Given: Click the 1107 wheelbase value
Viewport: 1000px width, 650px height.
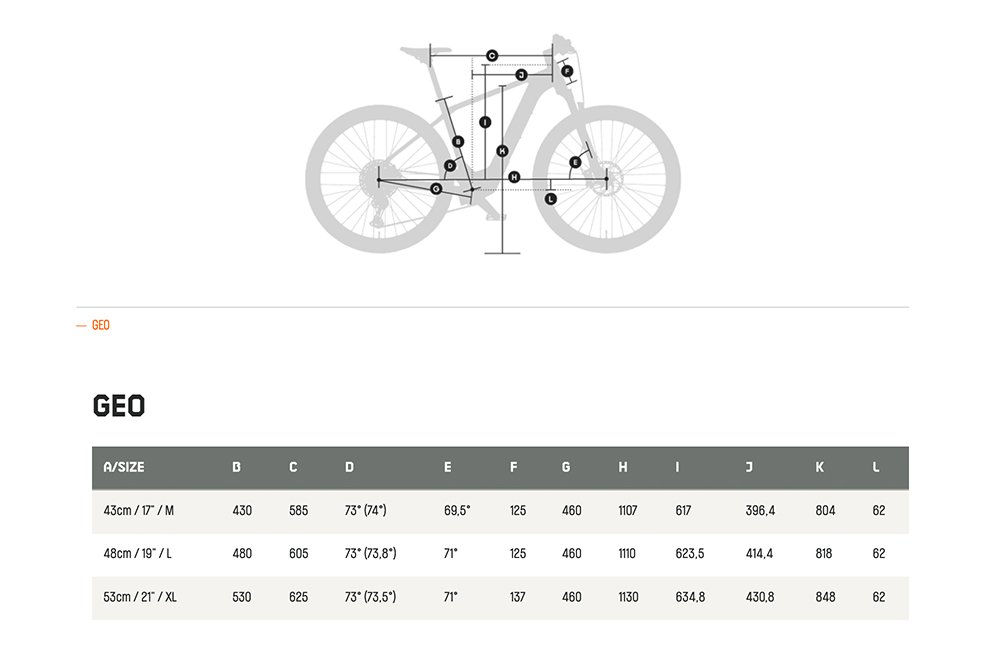Looking at the screenshot, I should click(x=628, y=510).
